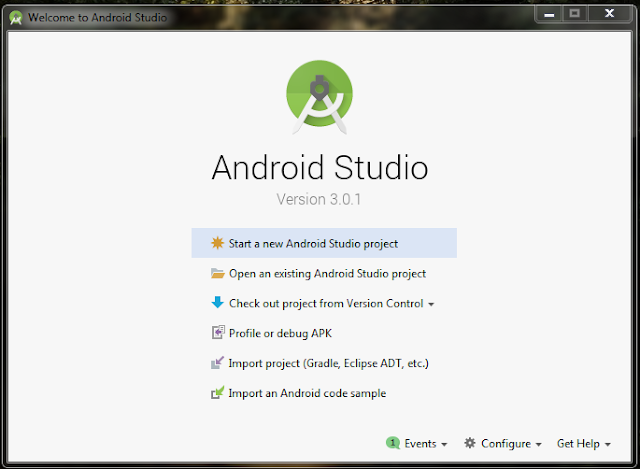Click the Android Studio heading text
The image size is (640, 469).
[320, 167]
